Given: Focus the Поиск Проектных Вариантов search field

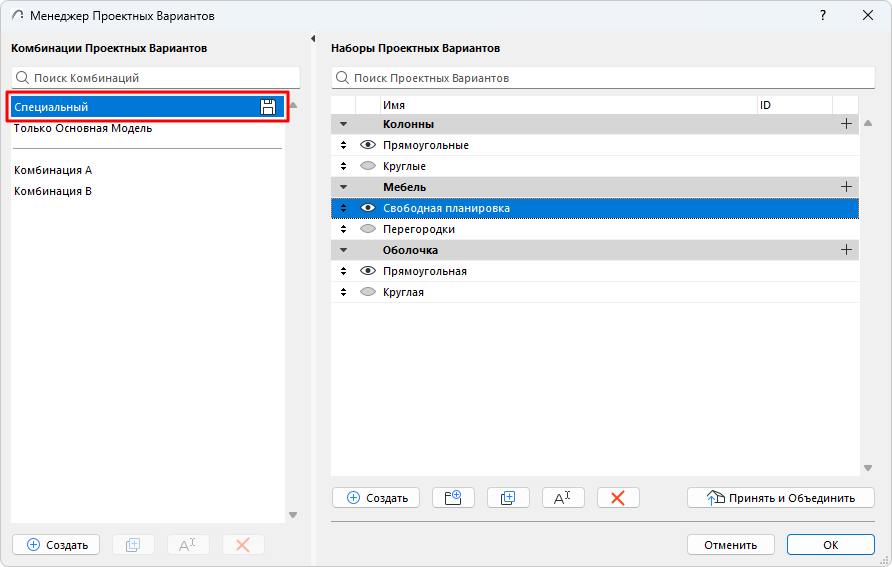Looking at the screenshot, I should 600,78.
